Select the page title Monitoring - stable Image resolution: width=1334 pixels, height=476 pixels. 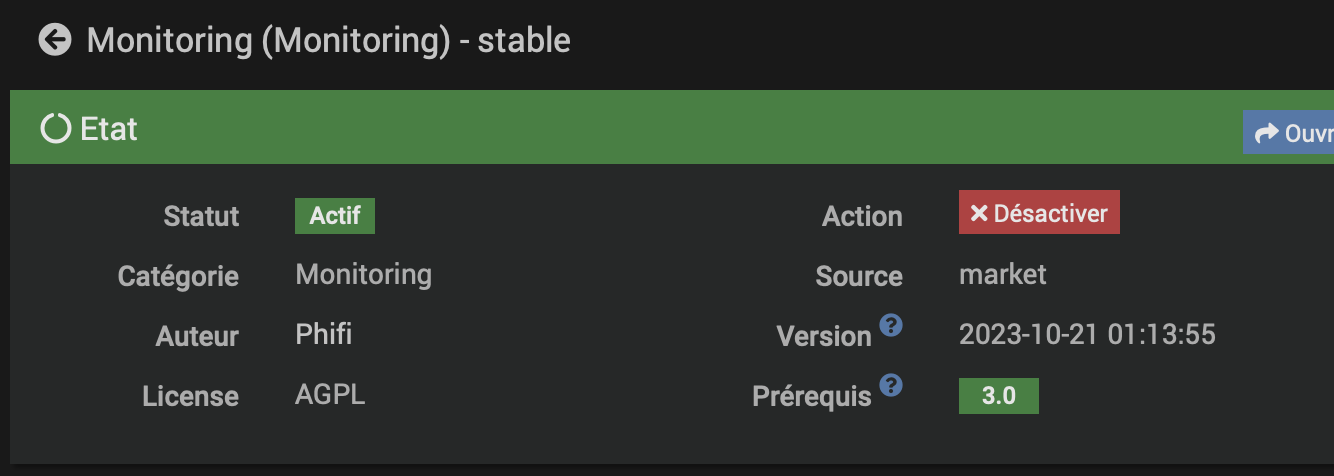coord(328,41)
